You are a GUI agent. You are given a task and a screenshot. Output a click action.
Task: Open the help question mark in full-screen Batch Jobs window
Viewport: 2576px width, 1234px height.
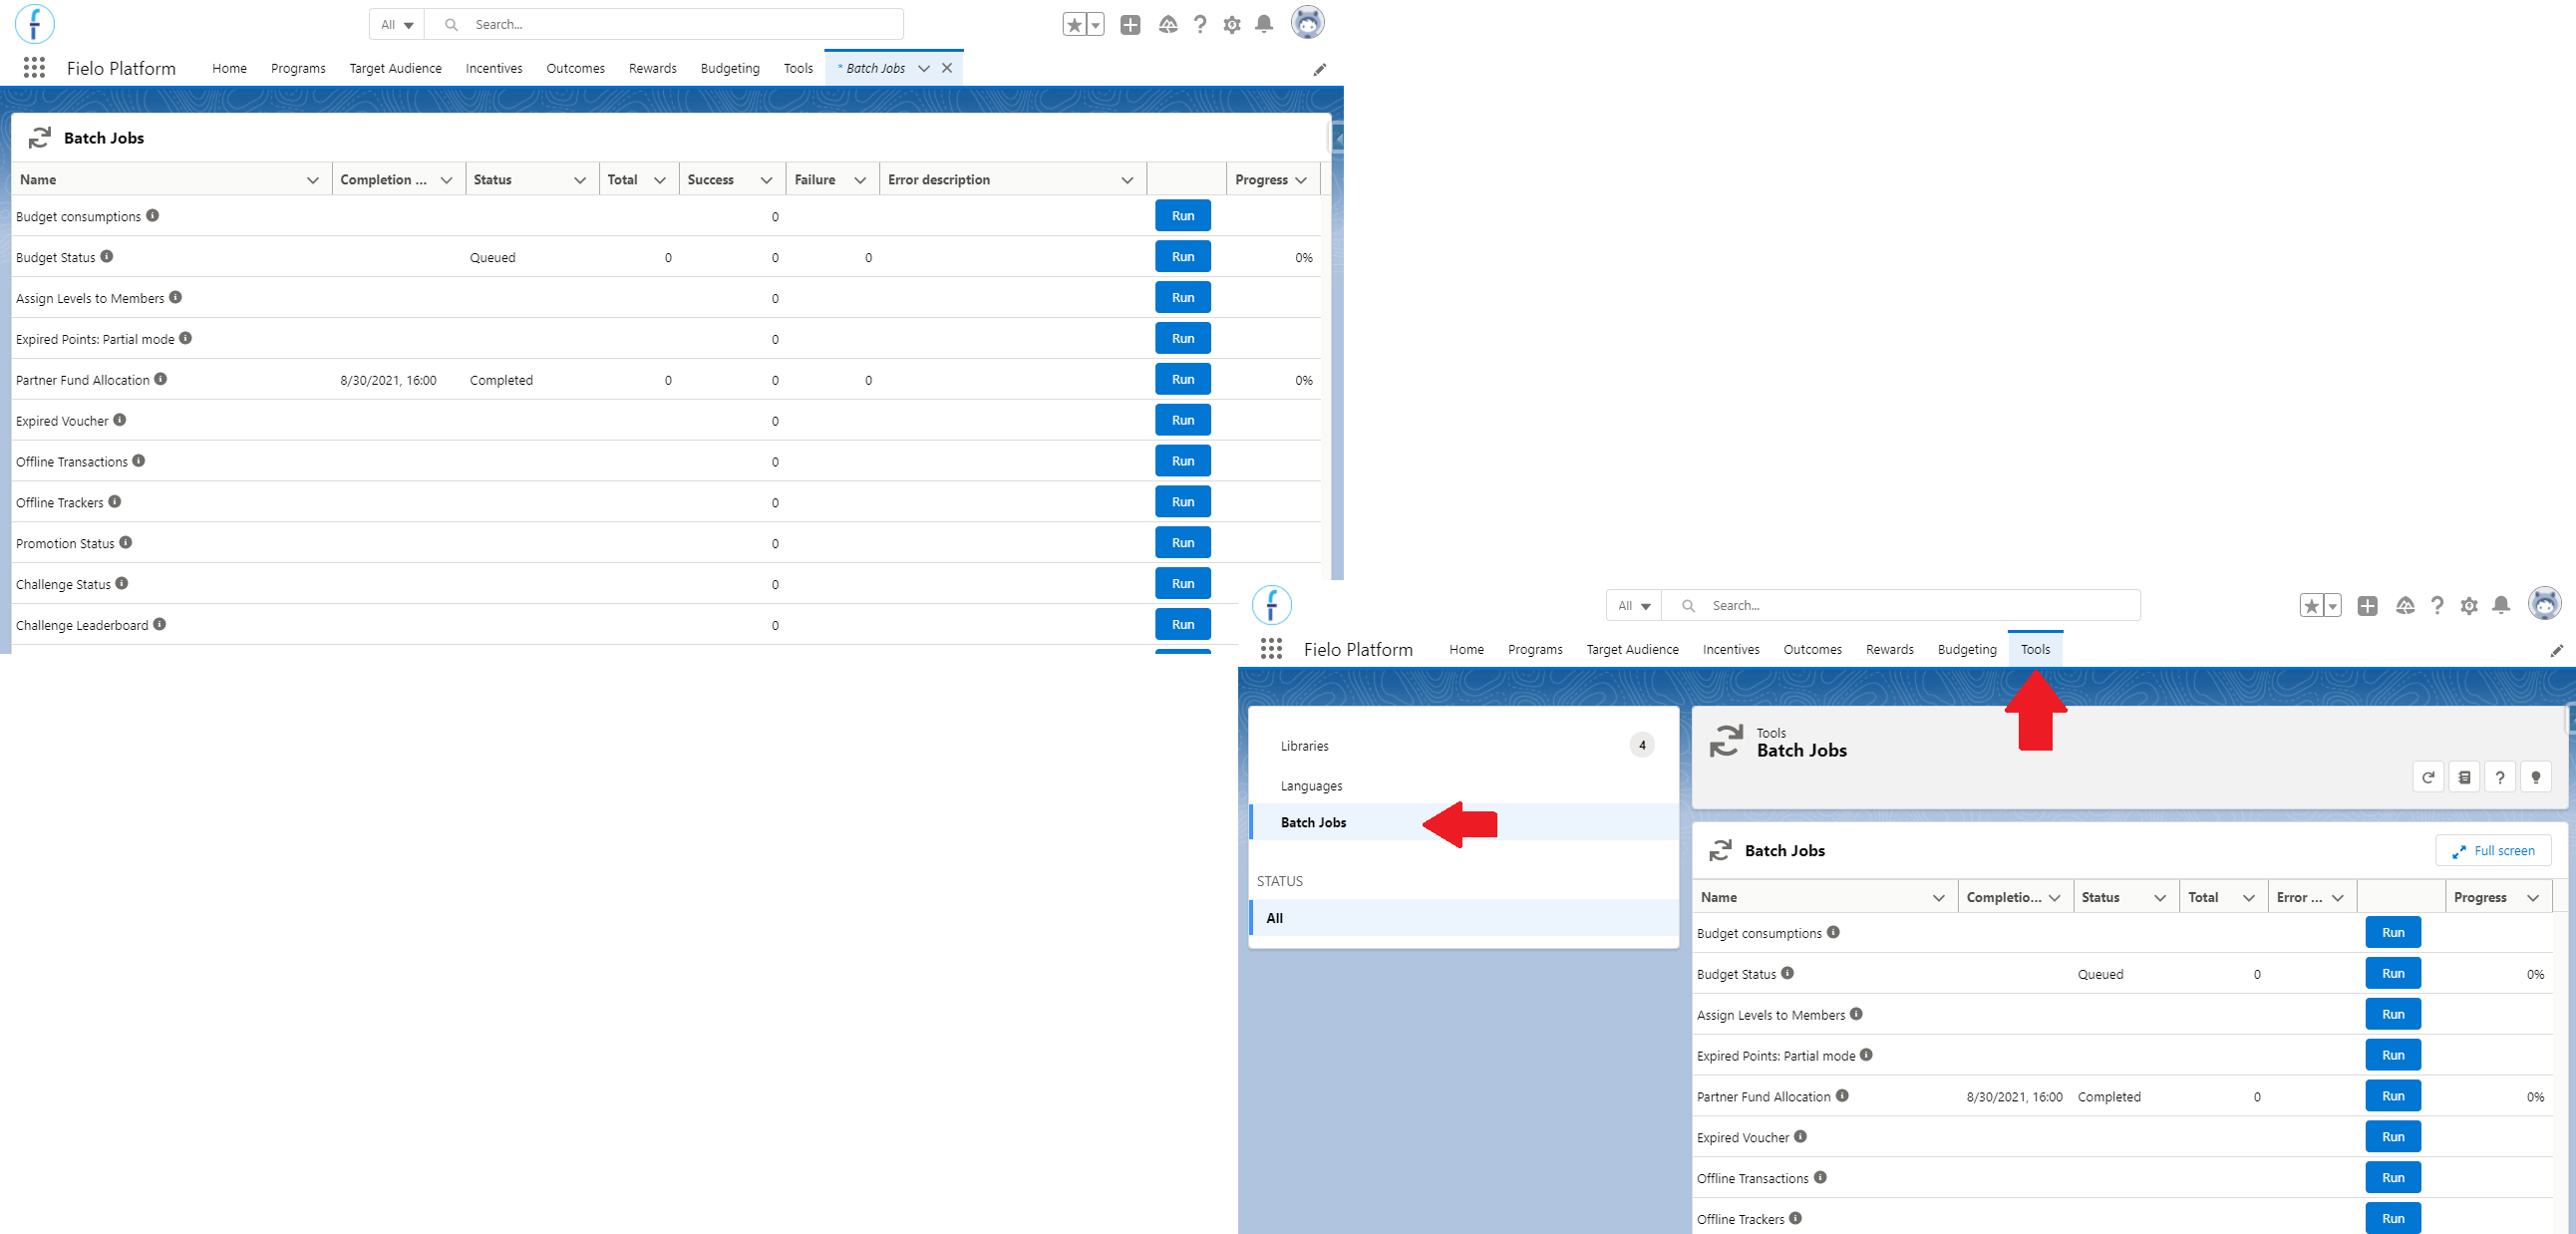click(x=1200, y=25)
